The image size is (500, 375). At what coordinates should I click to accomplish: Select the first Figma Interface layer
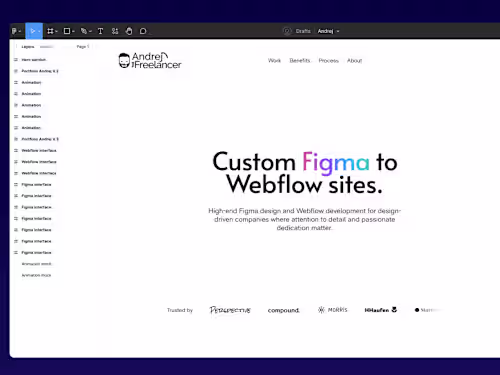point(36,184)
